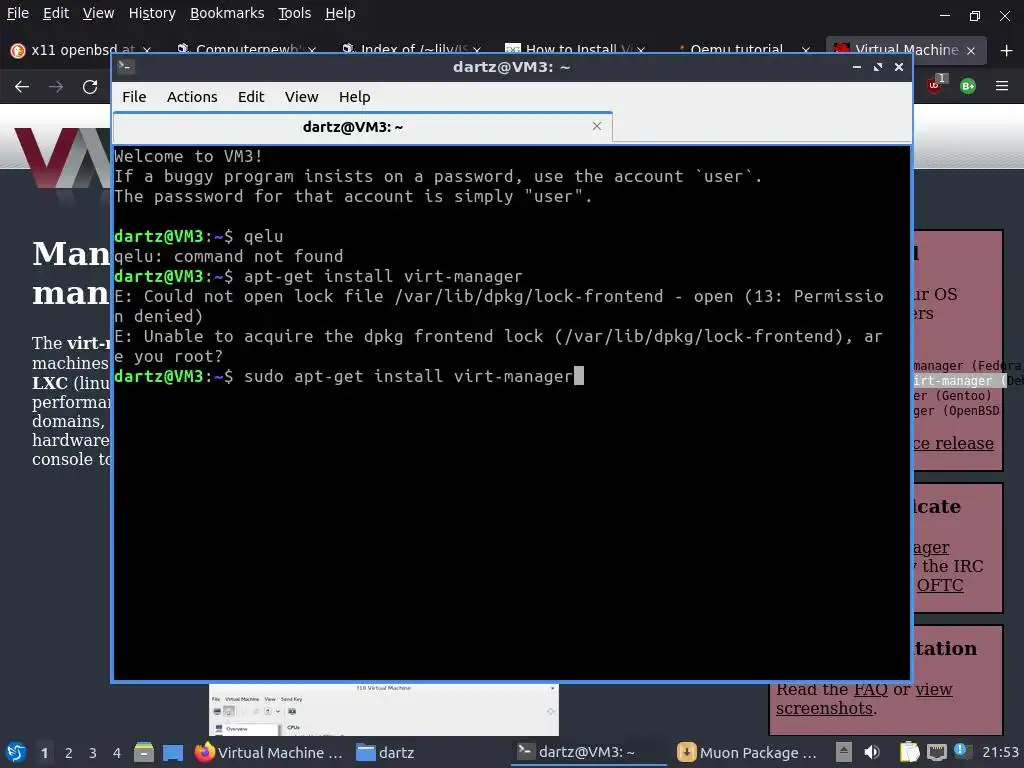Switch to virtual desktop 4
Image resolution: width=1024 pixels, height=768 pixels.
pos(116,753)
